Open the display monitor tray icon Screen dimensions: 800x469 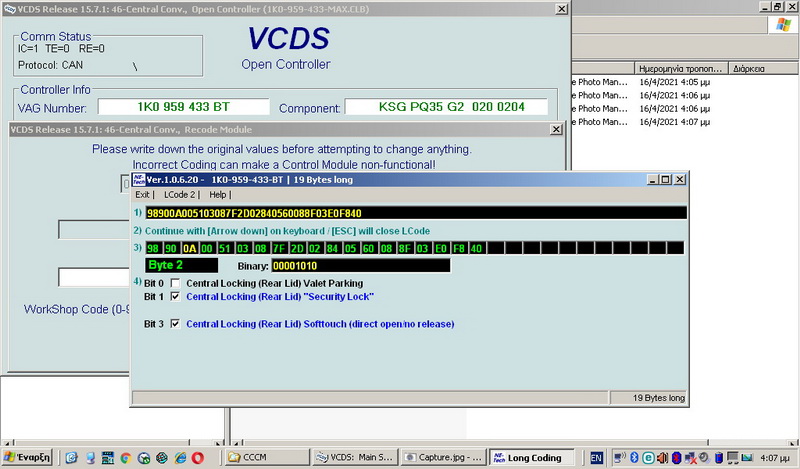click(x=733, y=458)
